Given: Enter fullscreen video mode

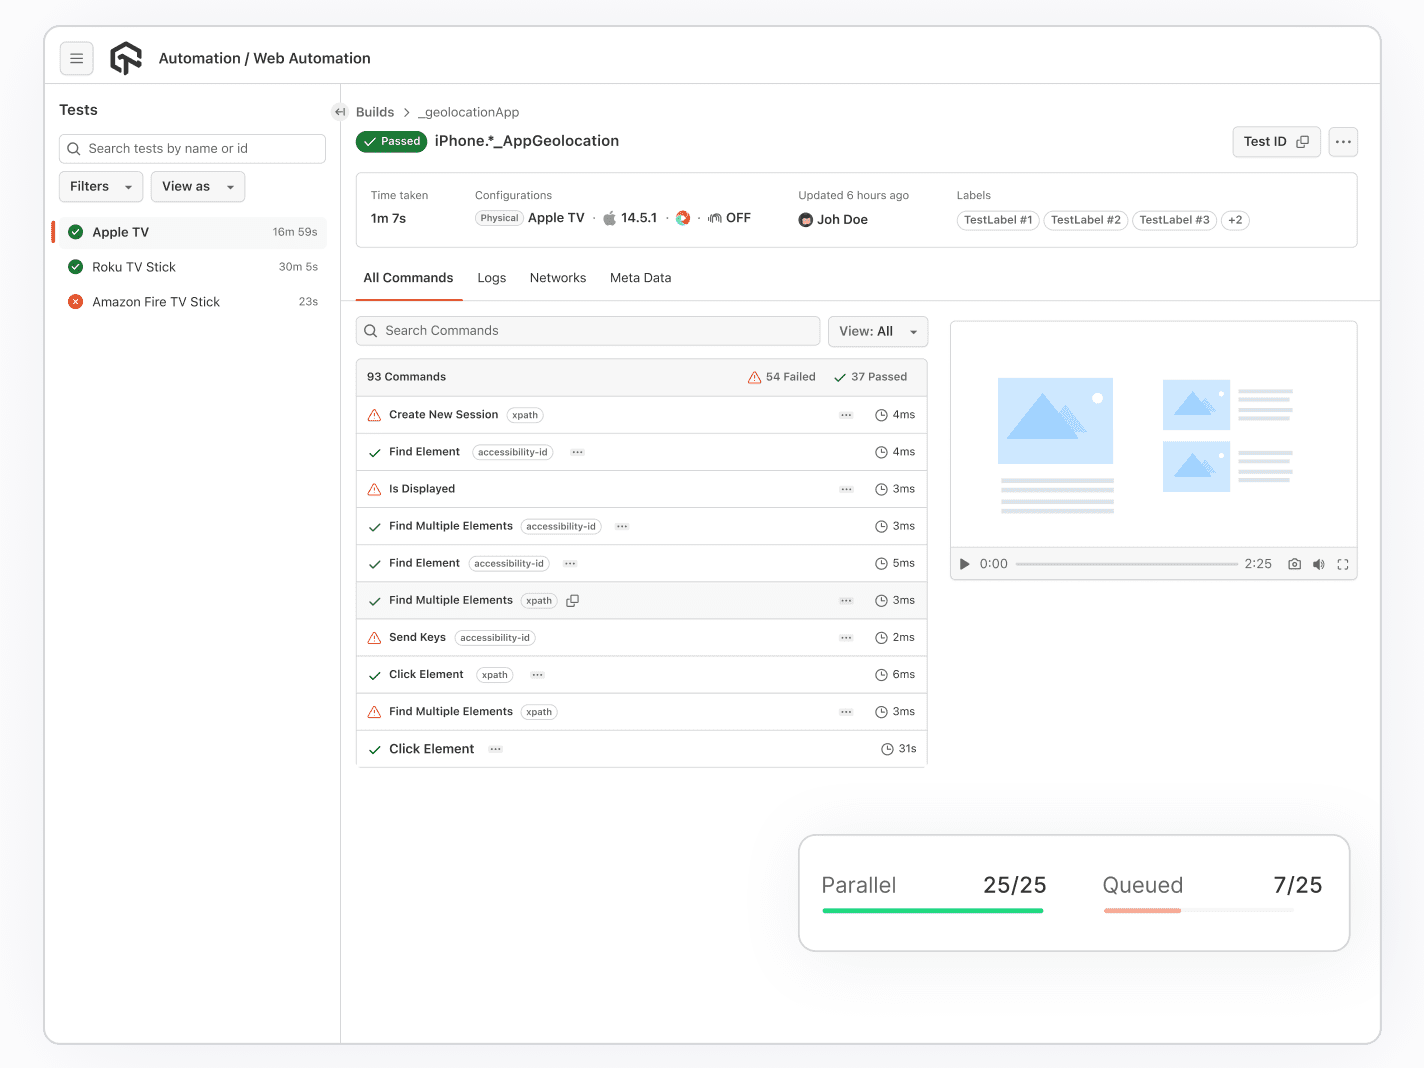Looking at the screenshot, I should (1343, 564).
